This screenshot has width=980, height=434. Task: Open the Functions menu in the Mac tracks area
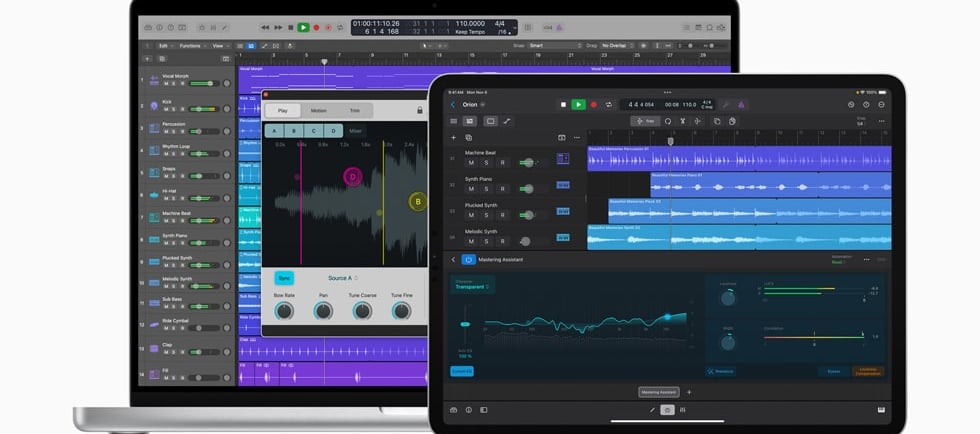click(x=192, y=46)
